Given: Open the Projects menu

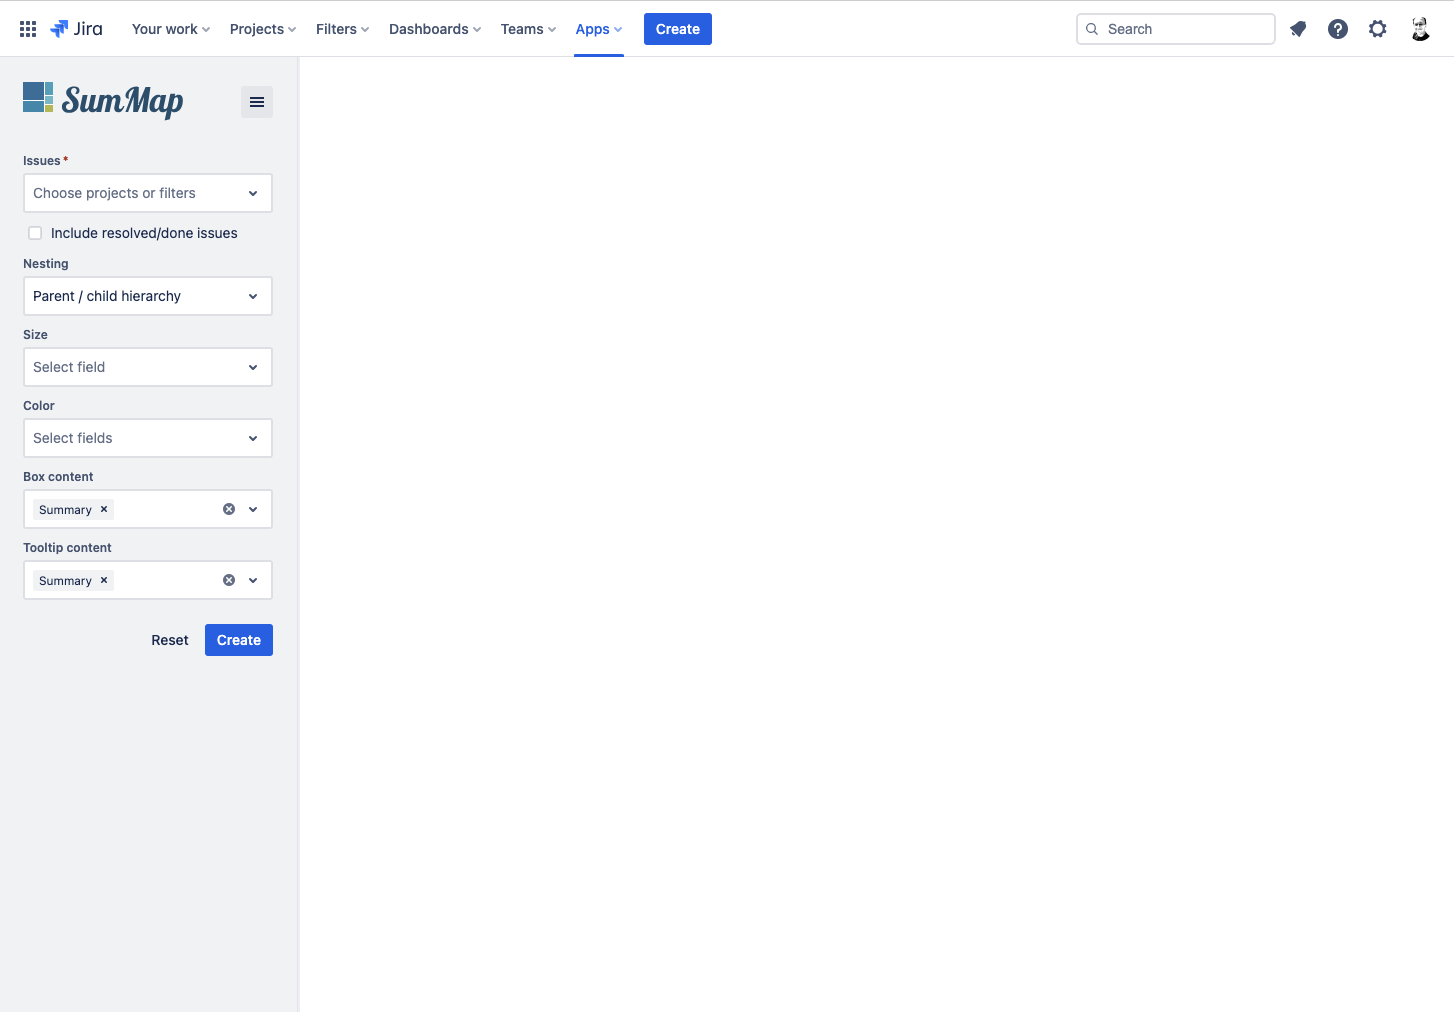Looking at the screenshot, I should click(x=263, y=29).
